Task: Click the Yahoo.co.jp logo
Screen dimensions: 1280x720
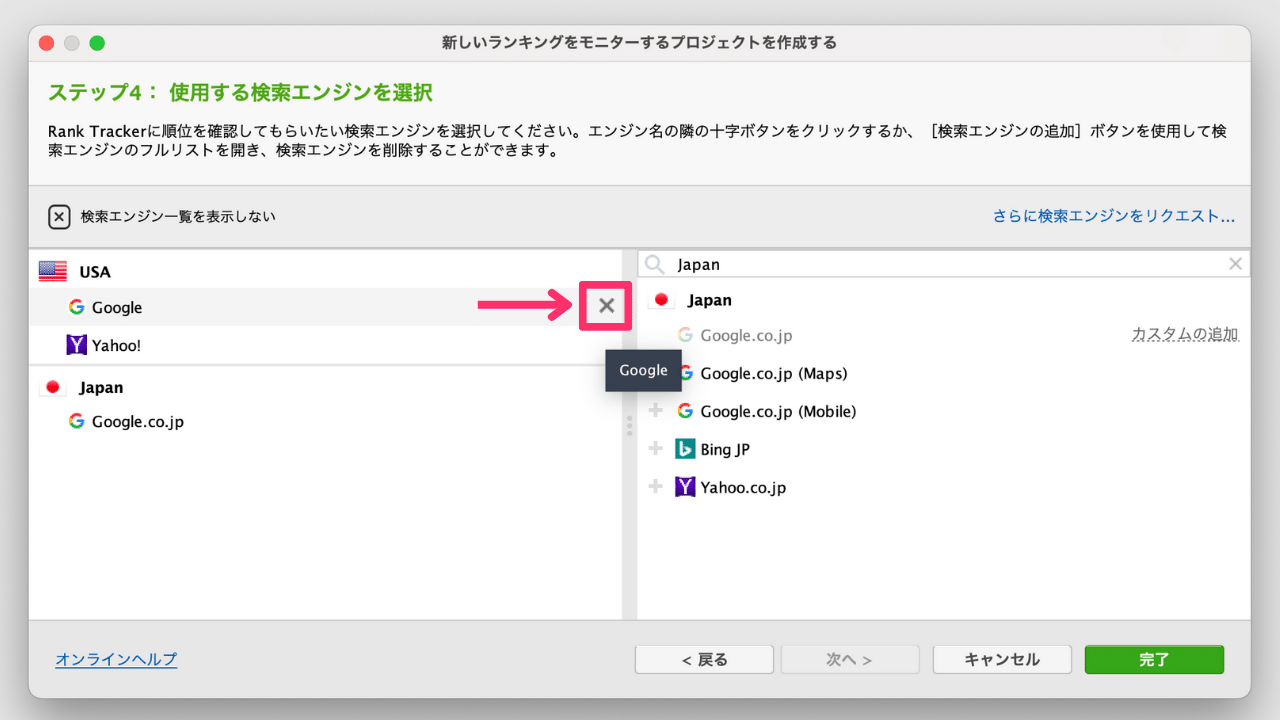Action: 685,487
